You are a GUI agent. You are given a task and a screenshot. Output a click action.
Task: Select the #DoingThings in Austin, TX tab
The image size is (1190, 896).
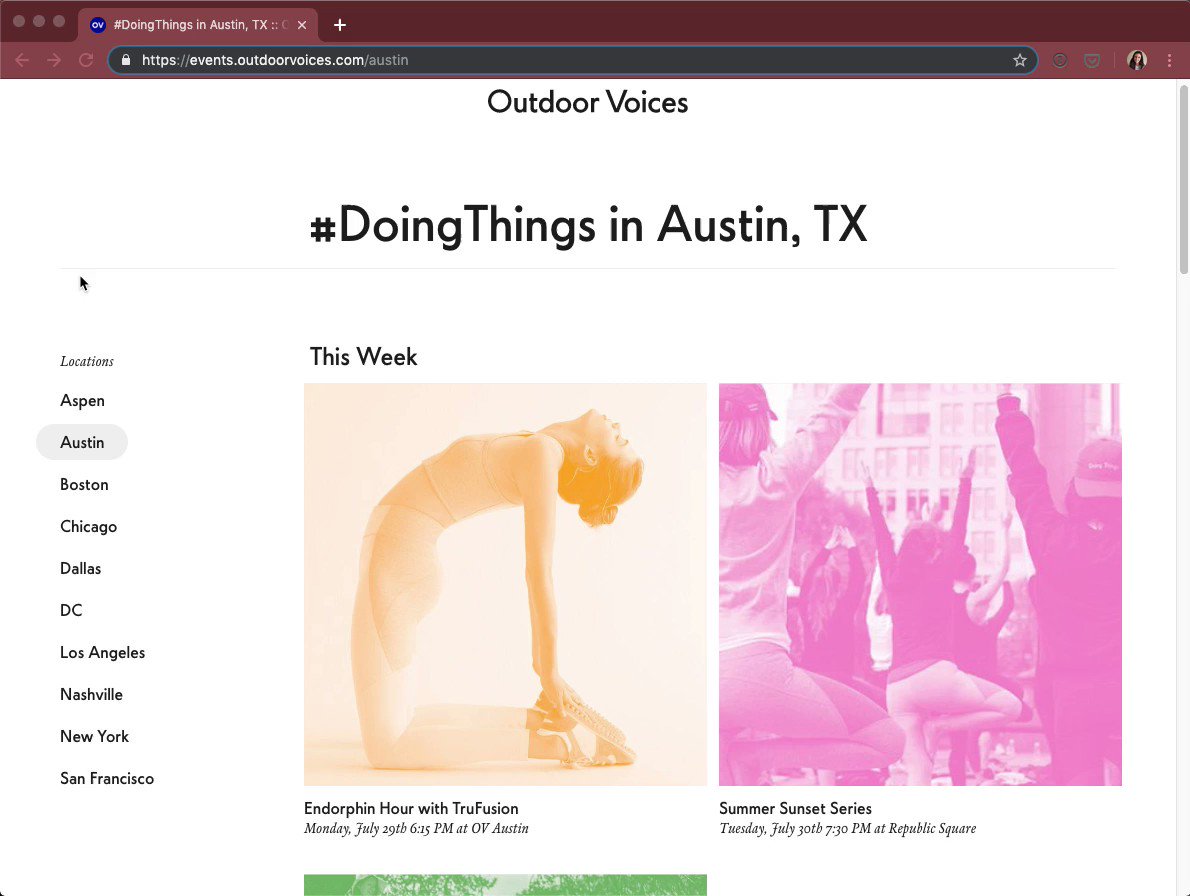(197, 25)
